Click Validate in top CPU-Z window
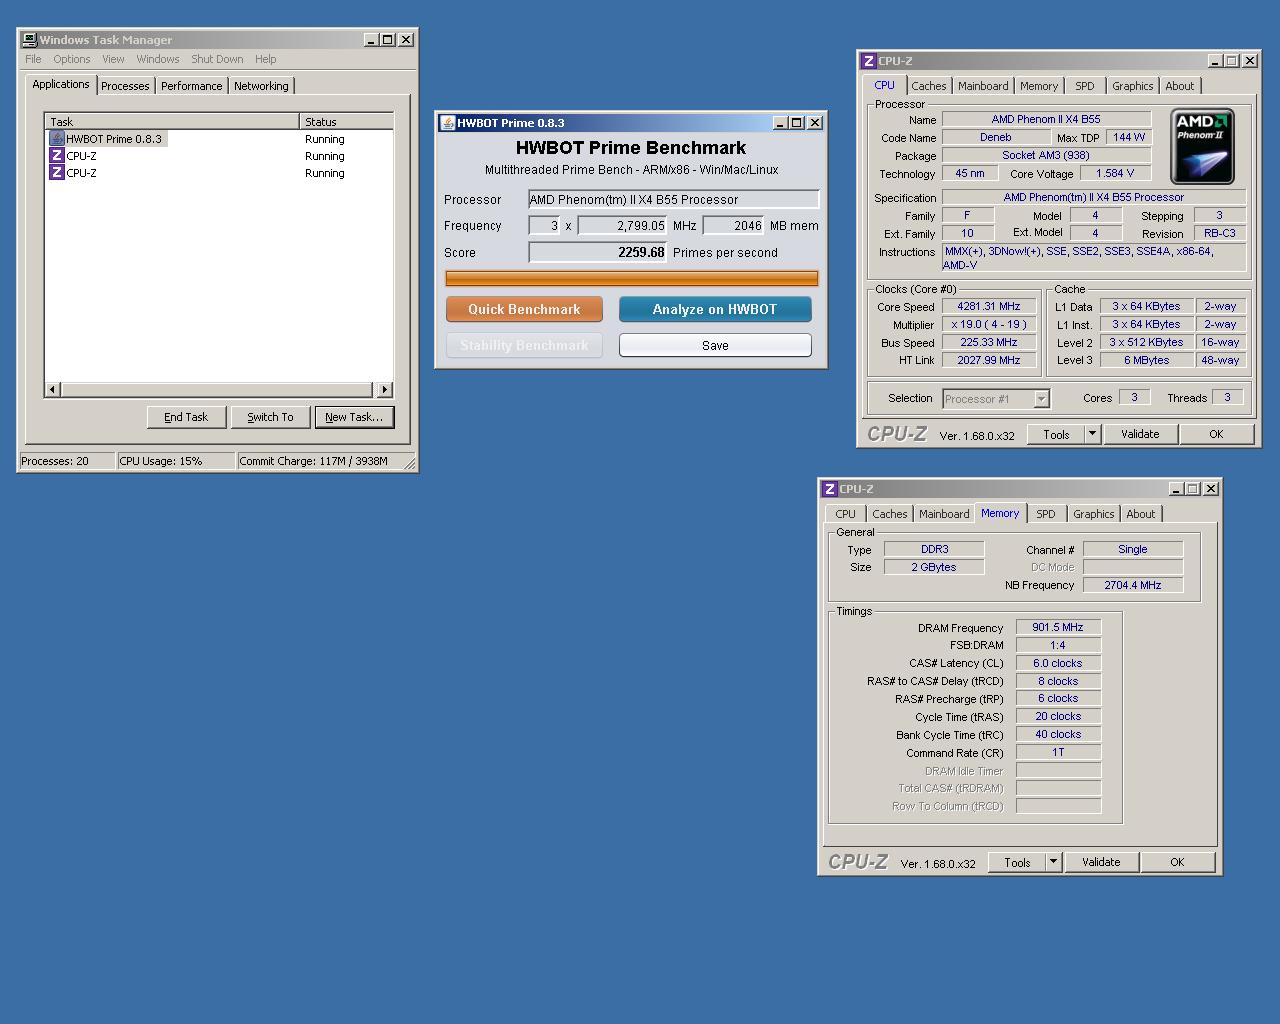The width and height of the screenshot is (1280, 1024). [x=1140, y=434]
